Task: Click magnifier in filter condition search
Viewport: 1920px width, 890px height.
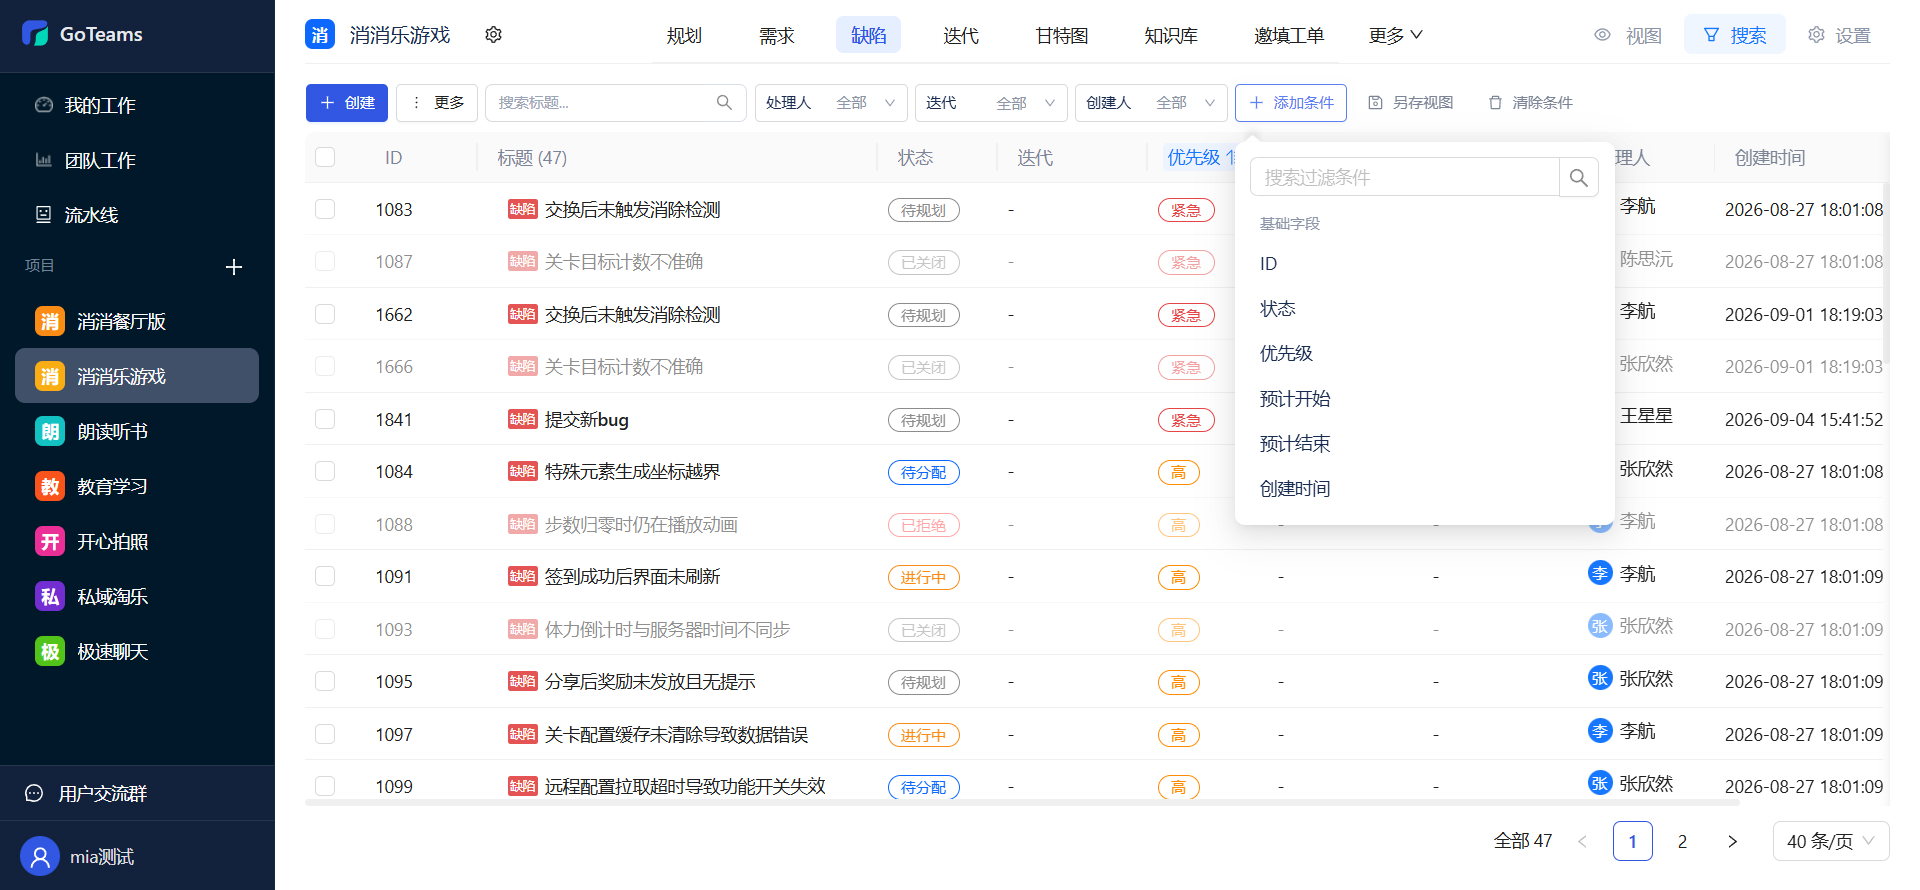Action: [x=1579, y=178]
